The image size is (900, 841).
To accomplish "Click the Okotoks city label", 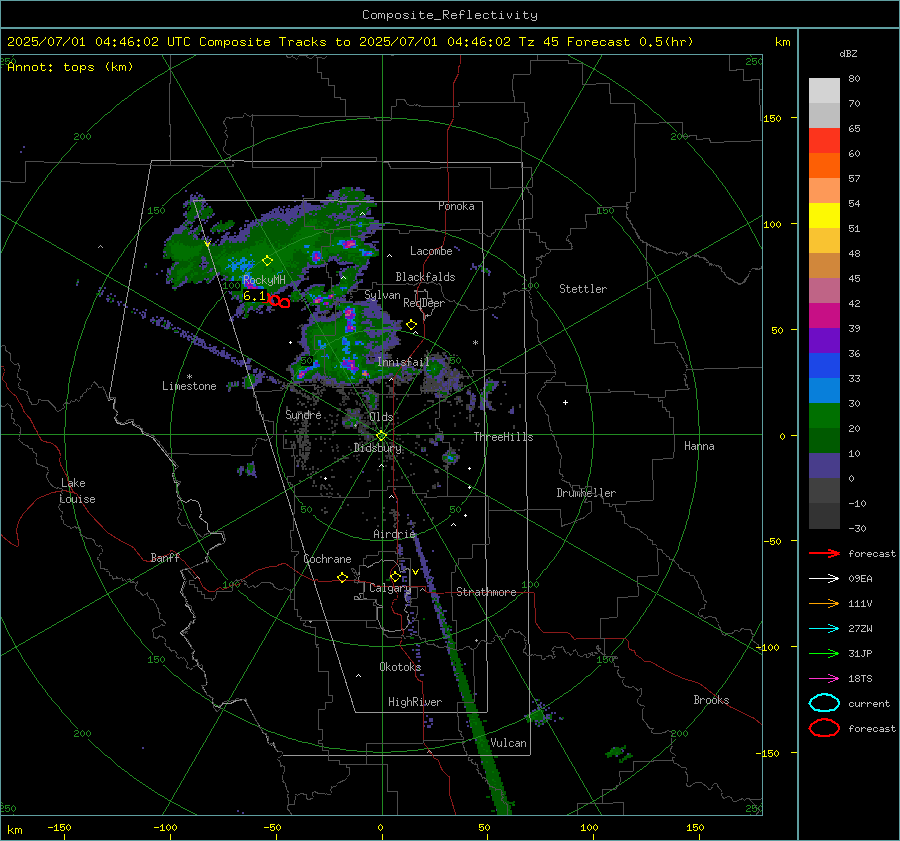I will pyautogui.click(x=400, y=667).
